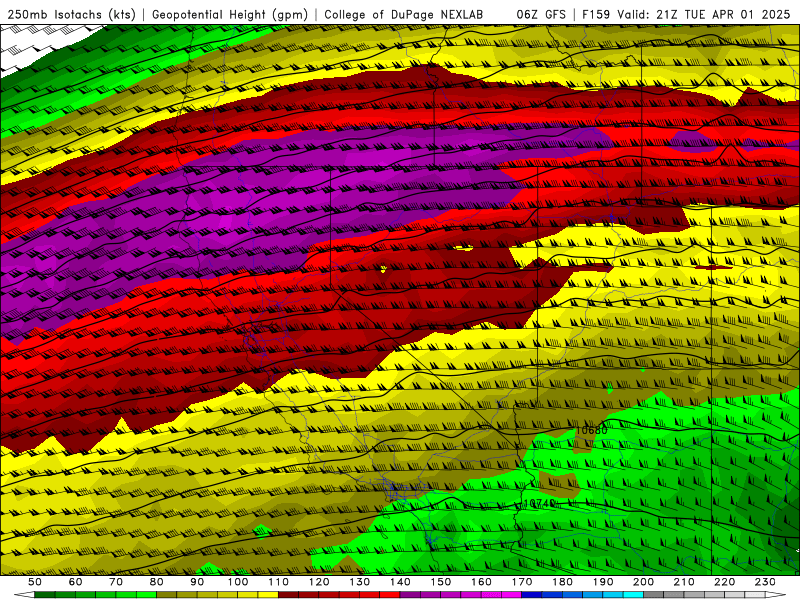Select the 80 label on the color scale
This screenshot has width=800, height=600.
157,582
